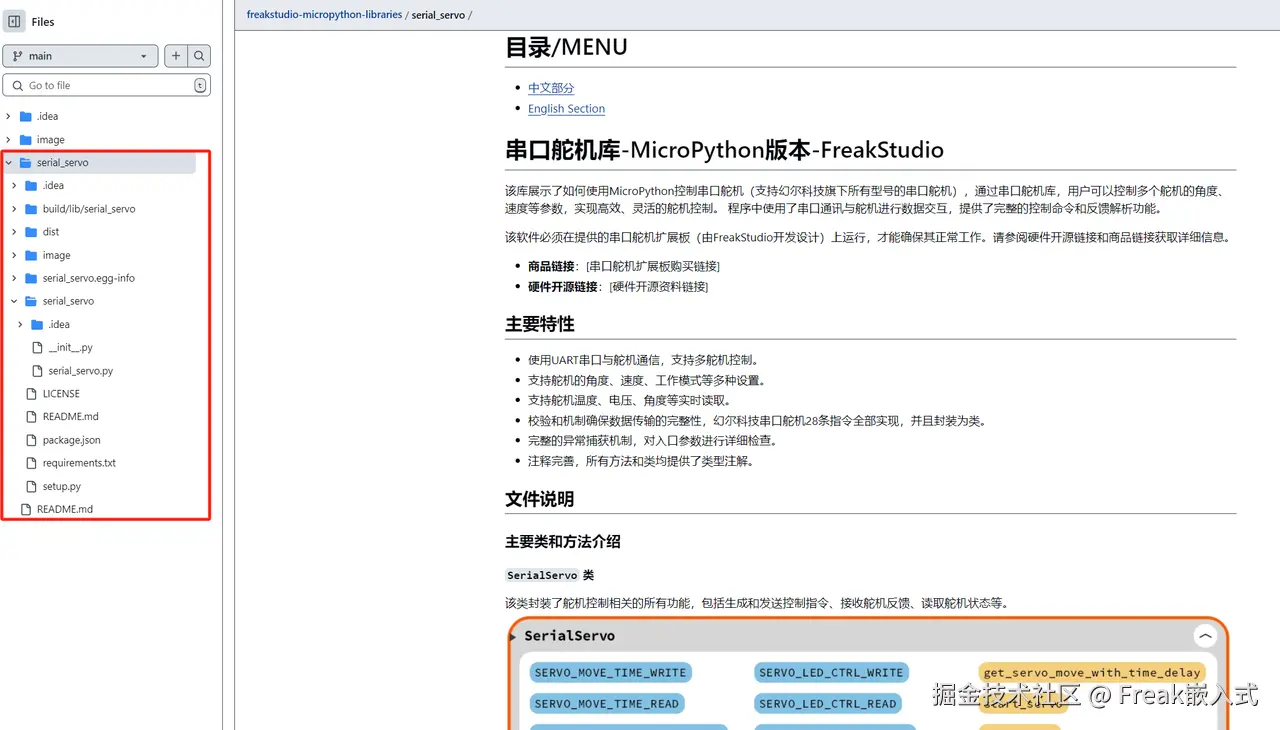Expand the build/lib/serial_servo chevron

15,209
